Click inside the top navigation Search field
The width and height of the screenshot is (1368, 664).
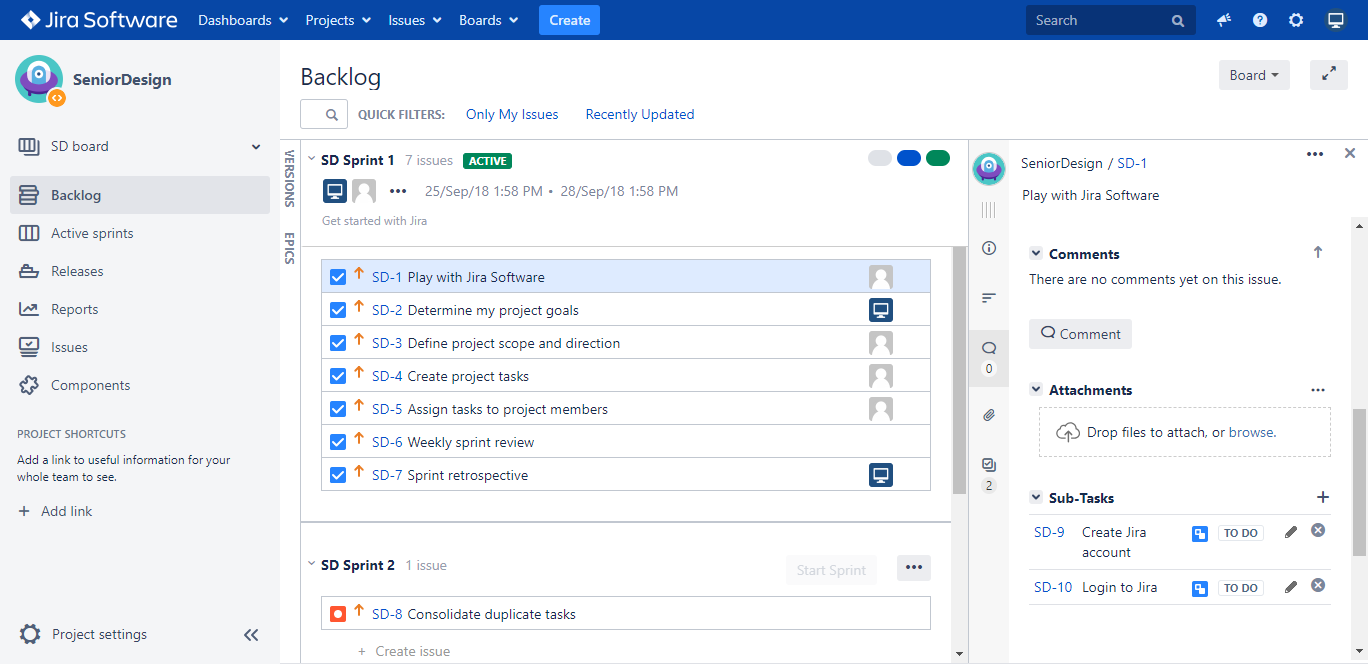coord(1100,19)
